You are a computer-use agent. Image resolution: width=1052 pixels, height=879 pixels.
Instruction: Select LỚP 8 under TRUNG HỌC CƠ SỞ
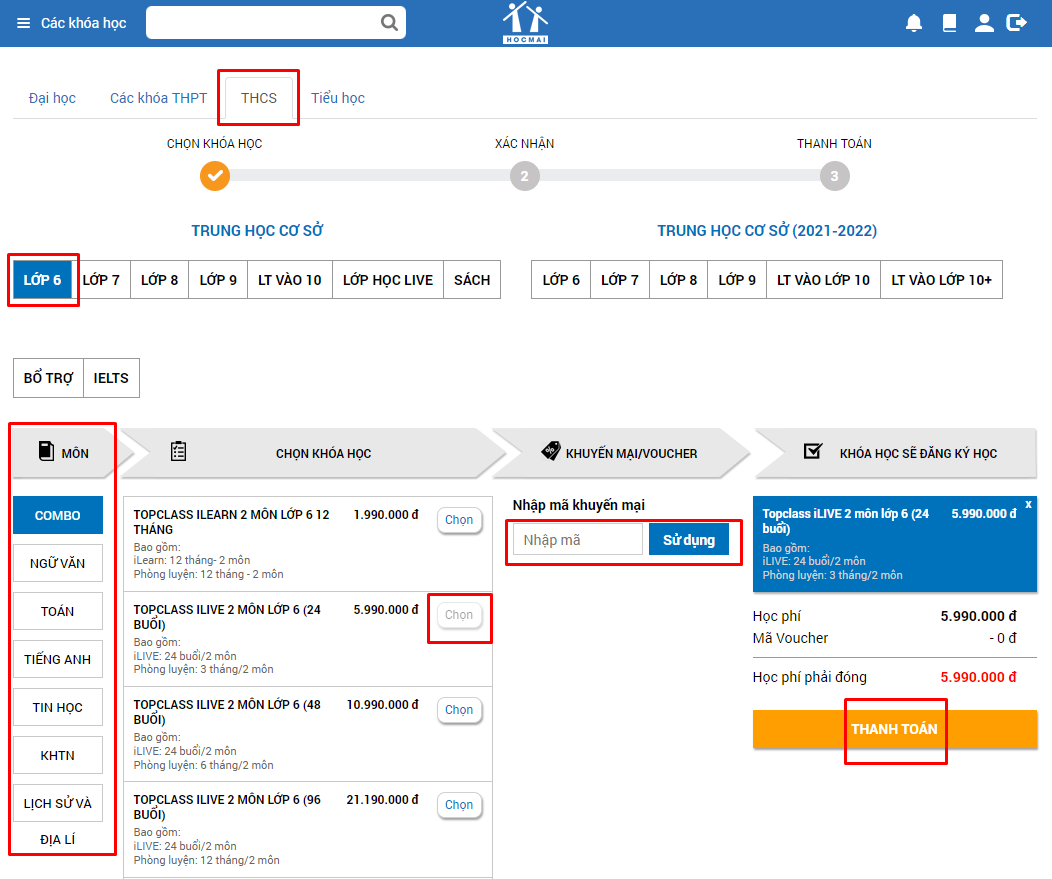(160, 280)
